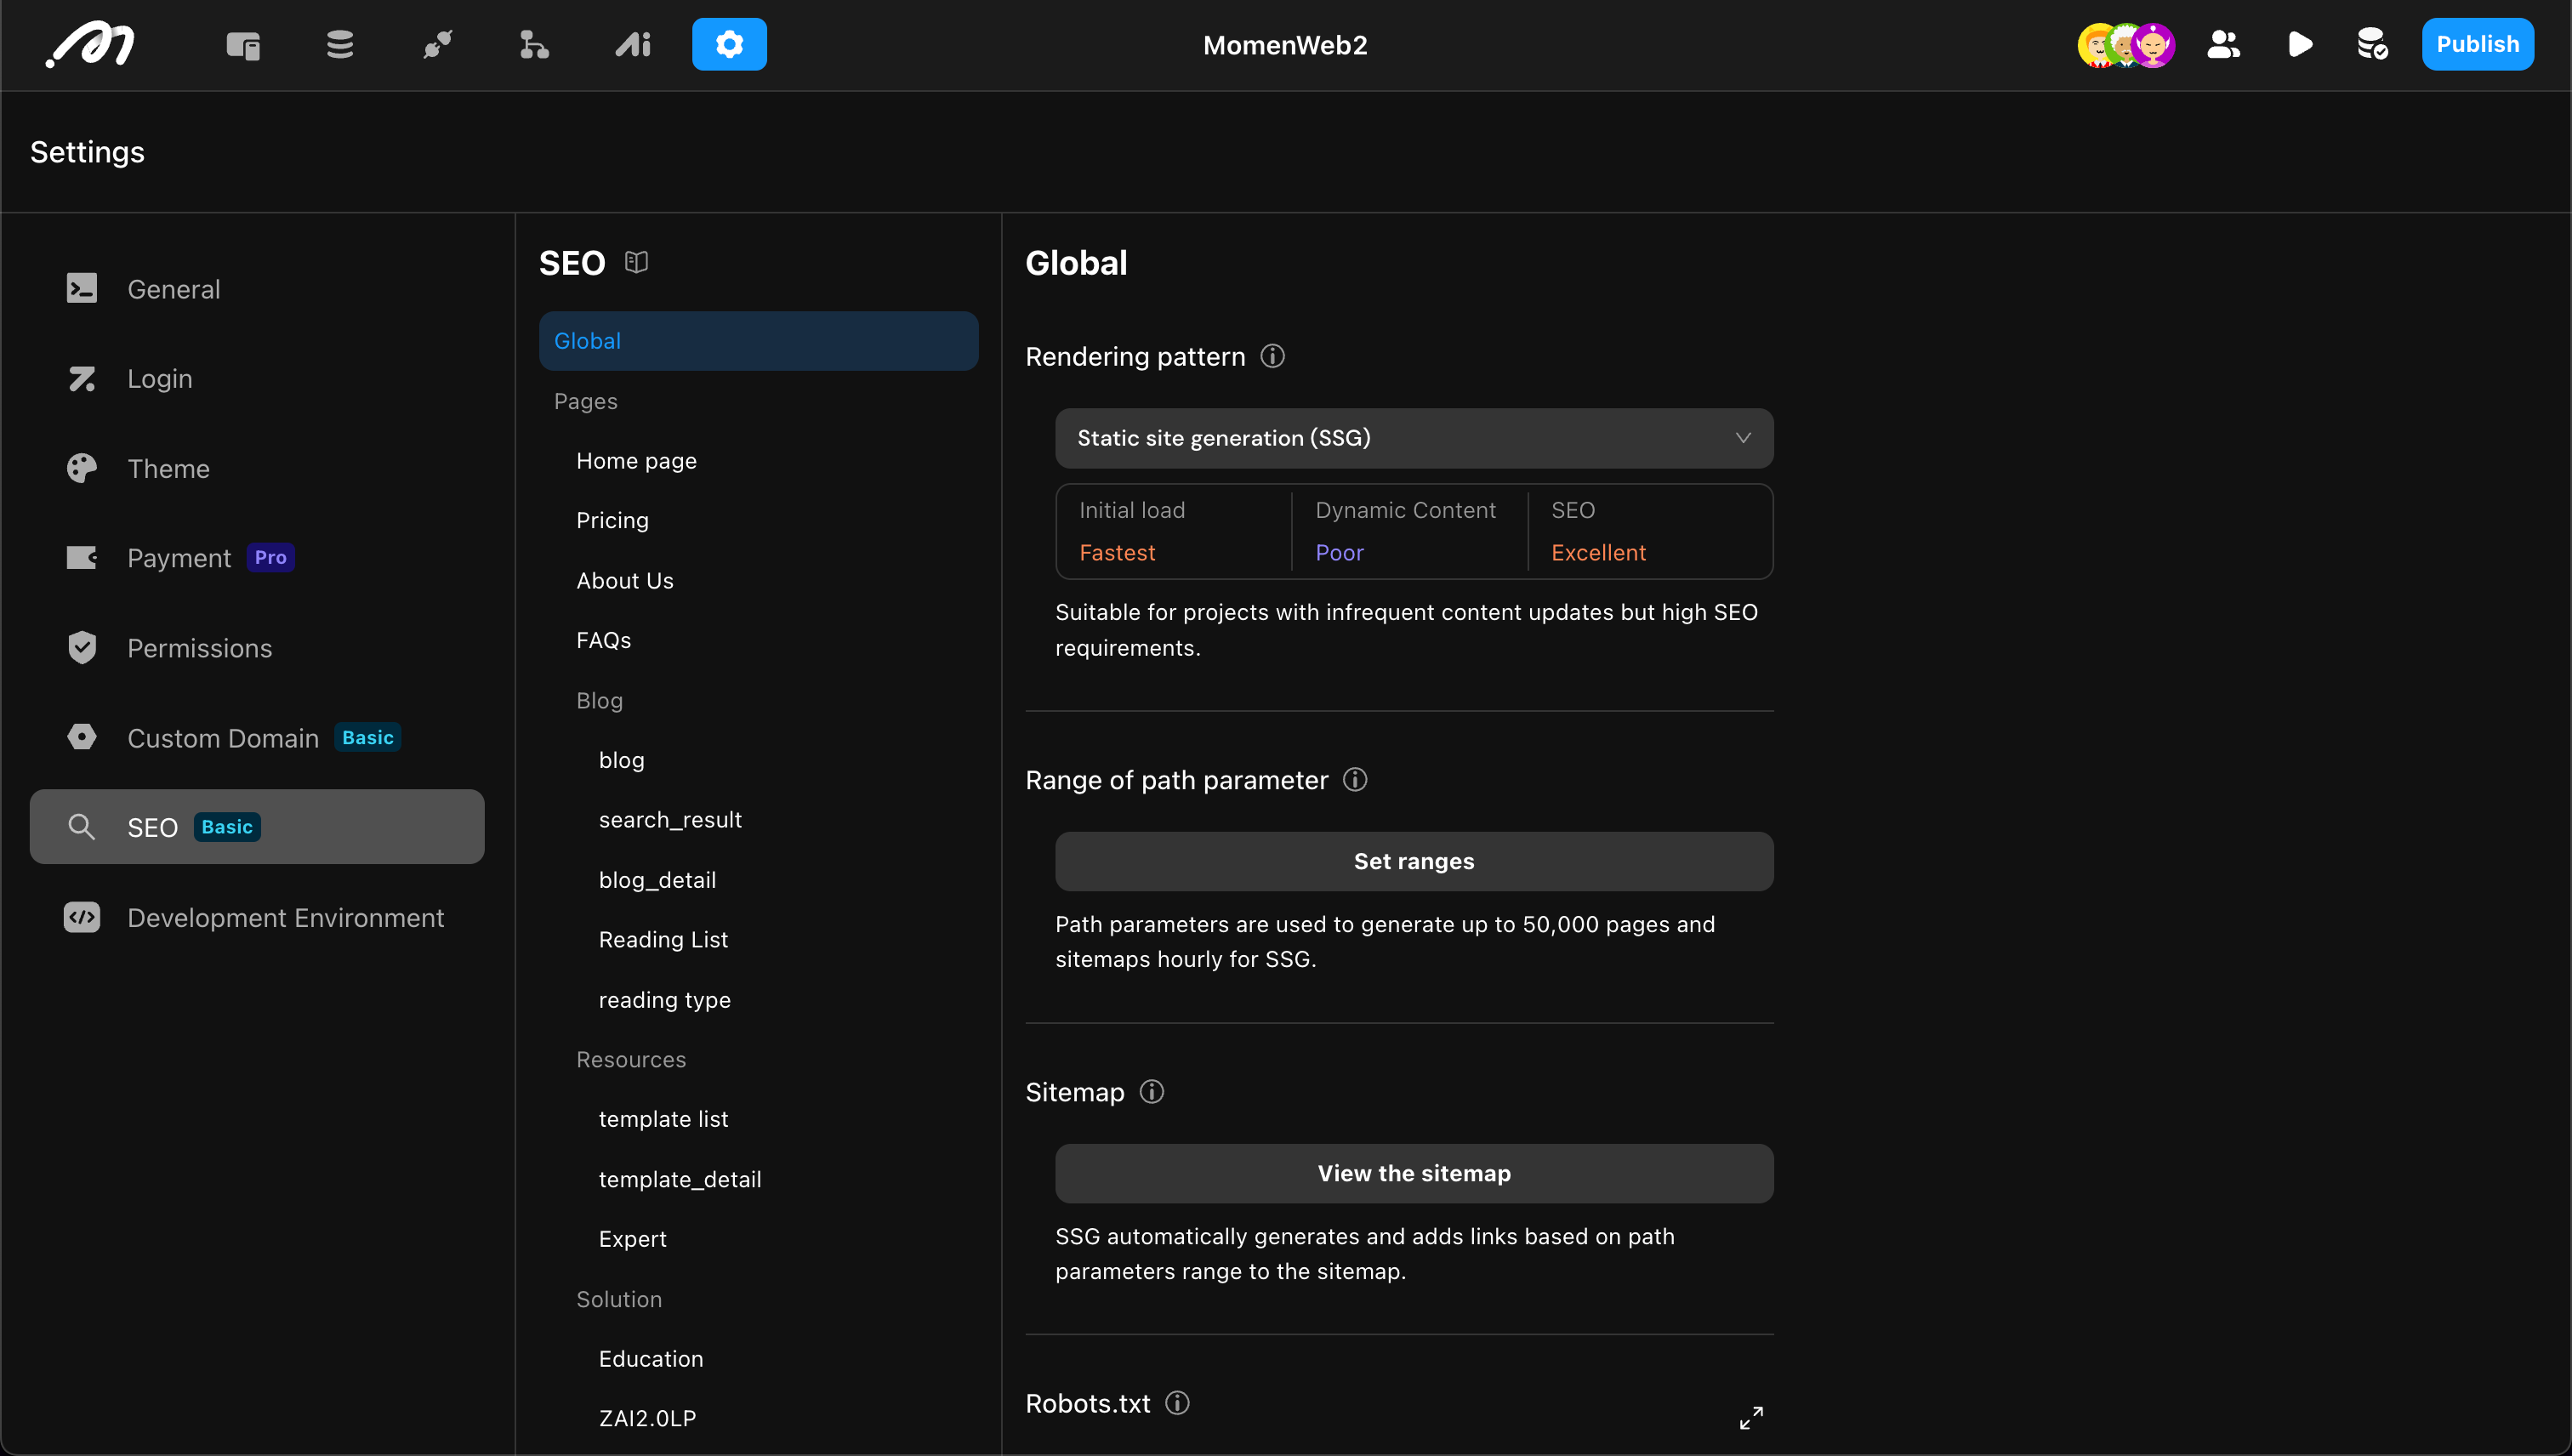The height and width of the screenshot is (1456, 2572).
Task: Click the Theme palette icon
Action: tap(82, 468)
